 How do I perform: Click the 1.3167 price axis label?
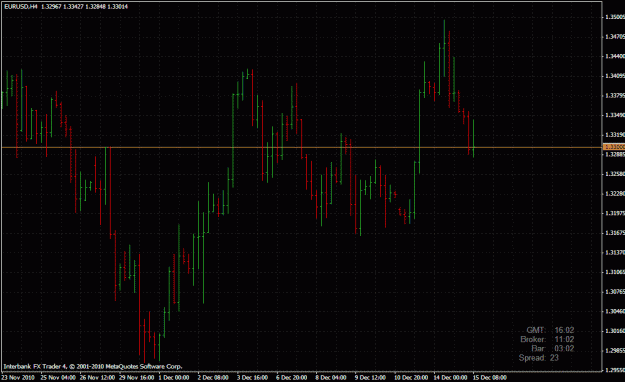(x=615, y=233)
